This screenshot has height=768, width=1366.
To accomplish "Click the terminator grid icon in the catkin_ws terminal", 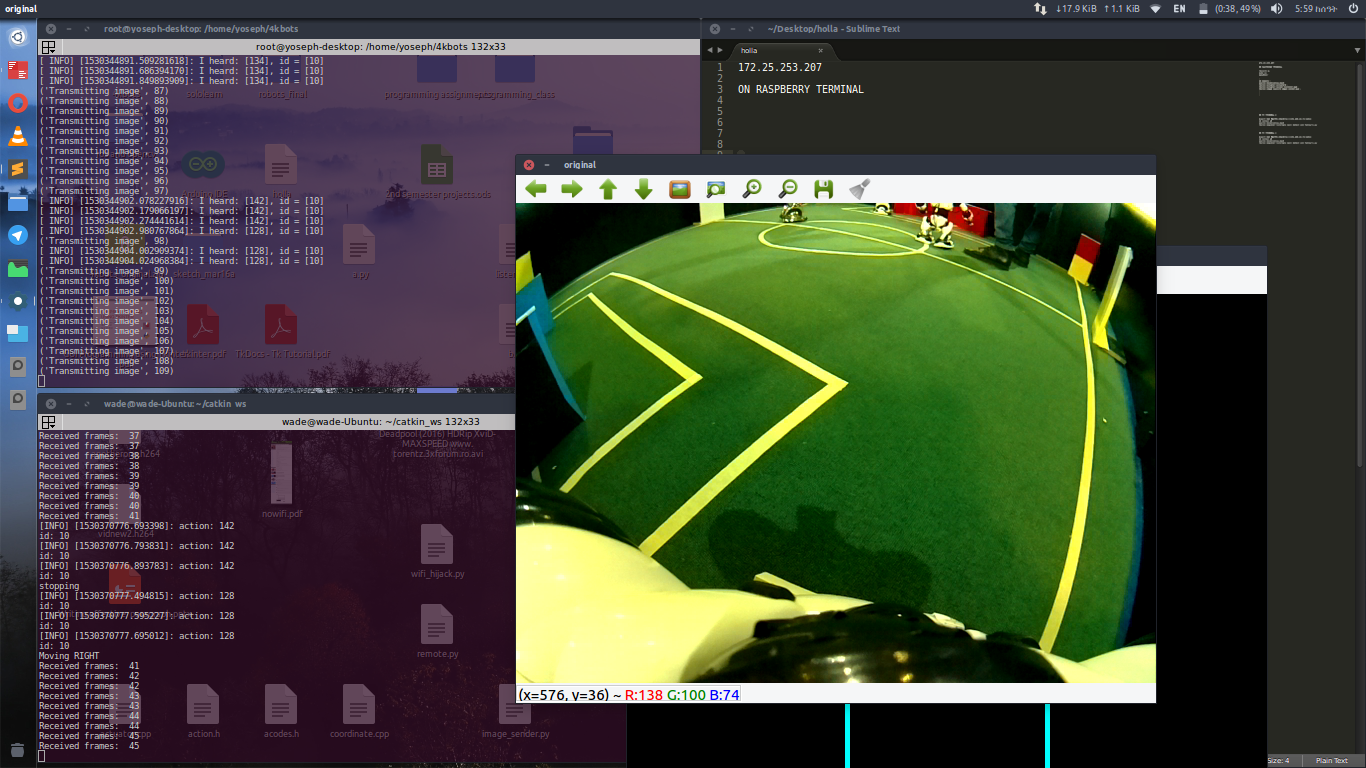I will coord(47,422).
